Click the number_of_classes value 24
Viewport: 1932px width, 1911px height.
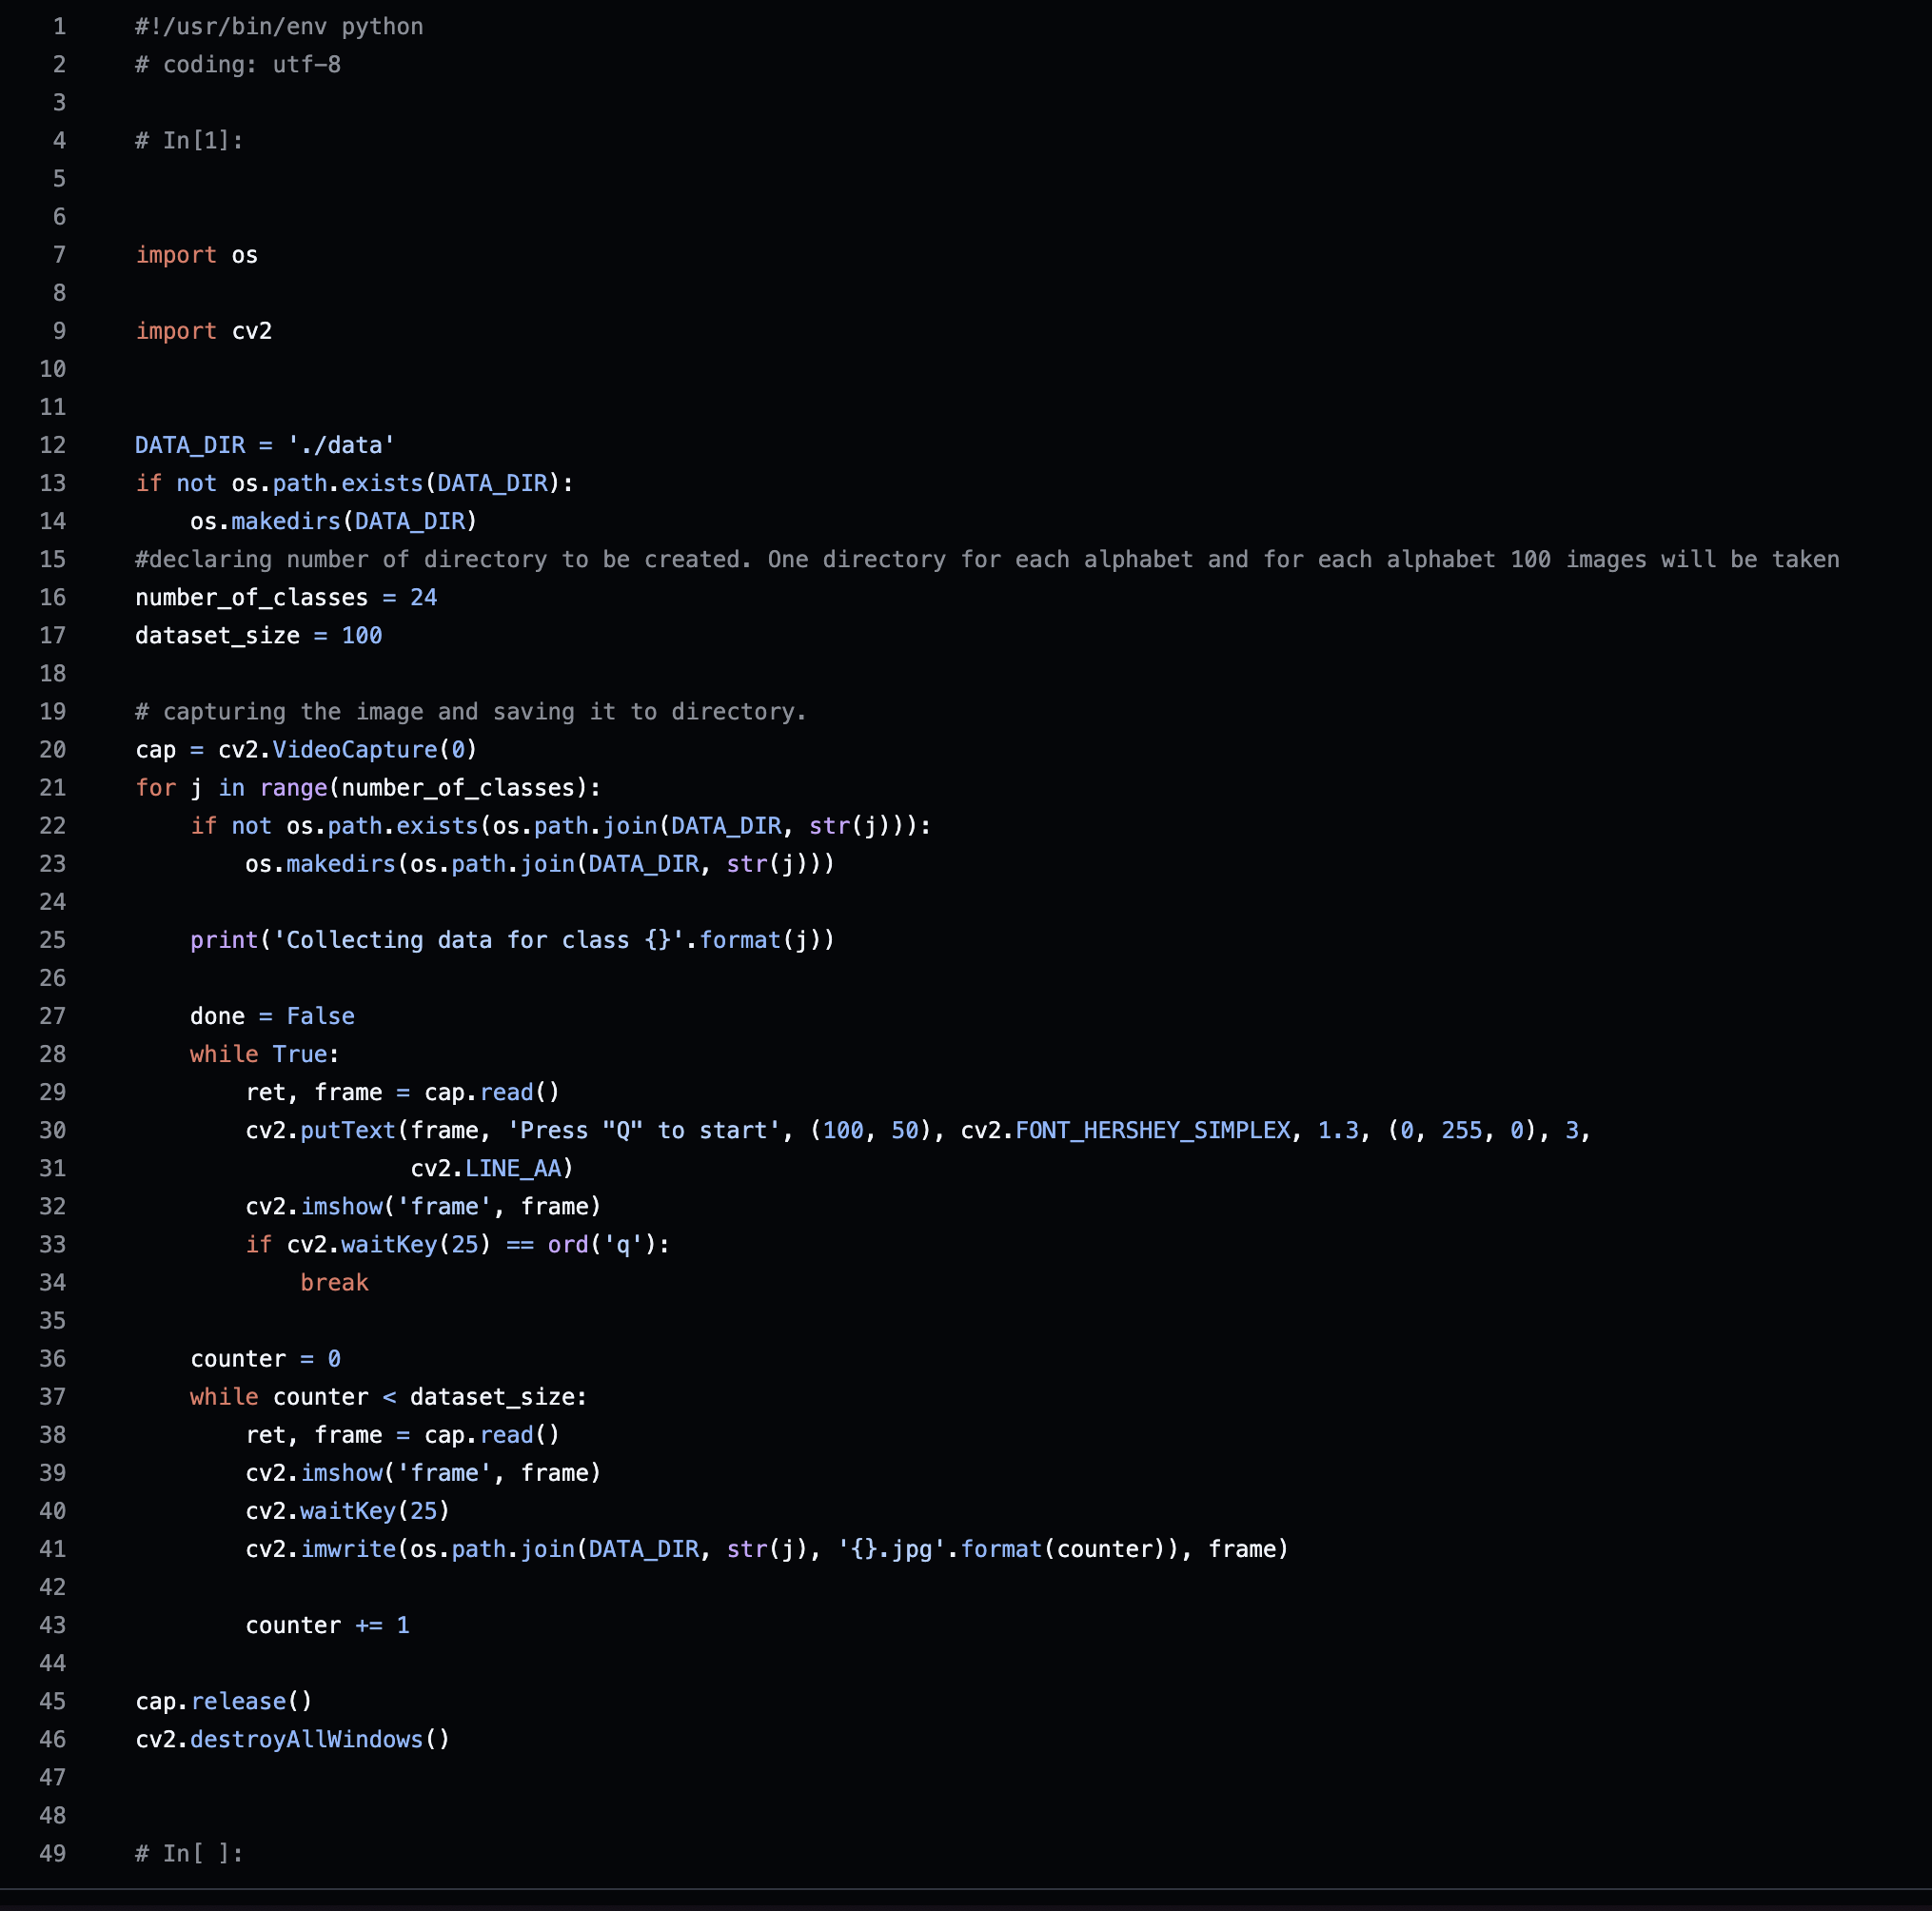[423, 598]
